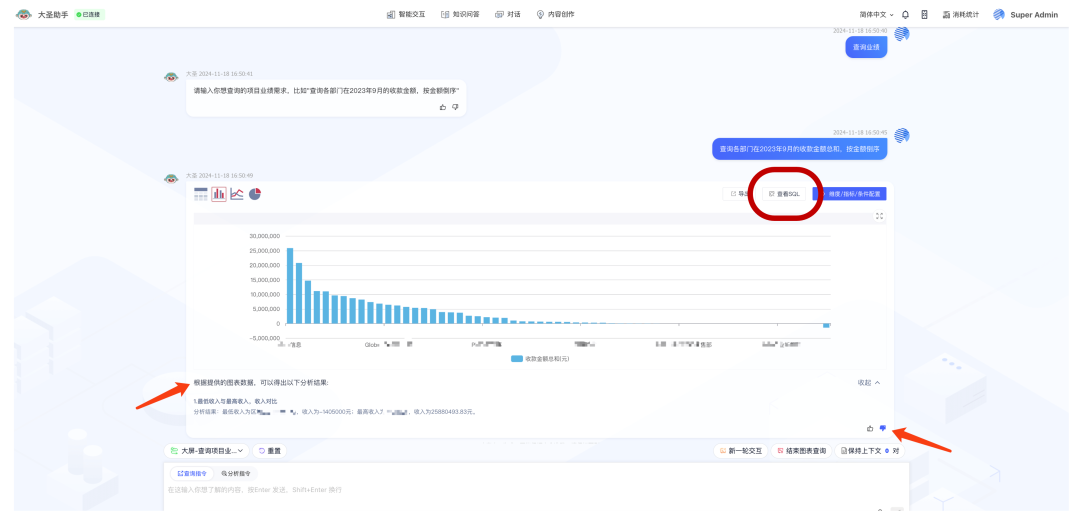Click thumbs down on the analysis result
Viewport: 1080px width, 525px height.
(x=882, y=428)
